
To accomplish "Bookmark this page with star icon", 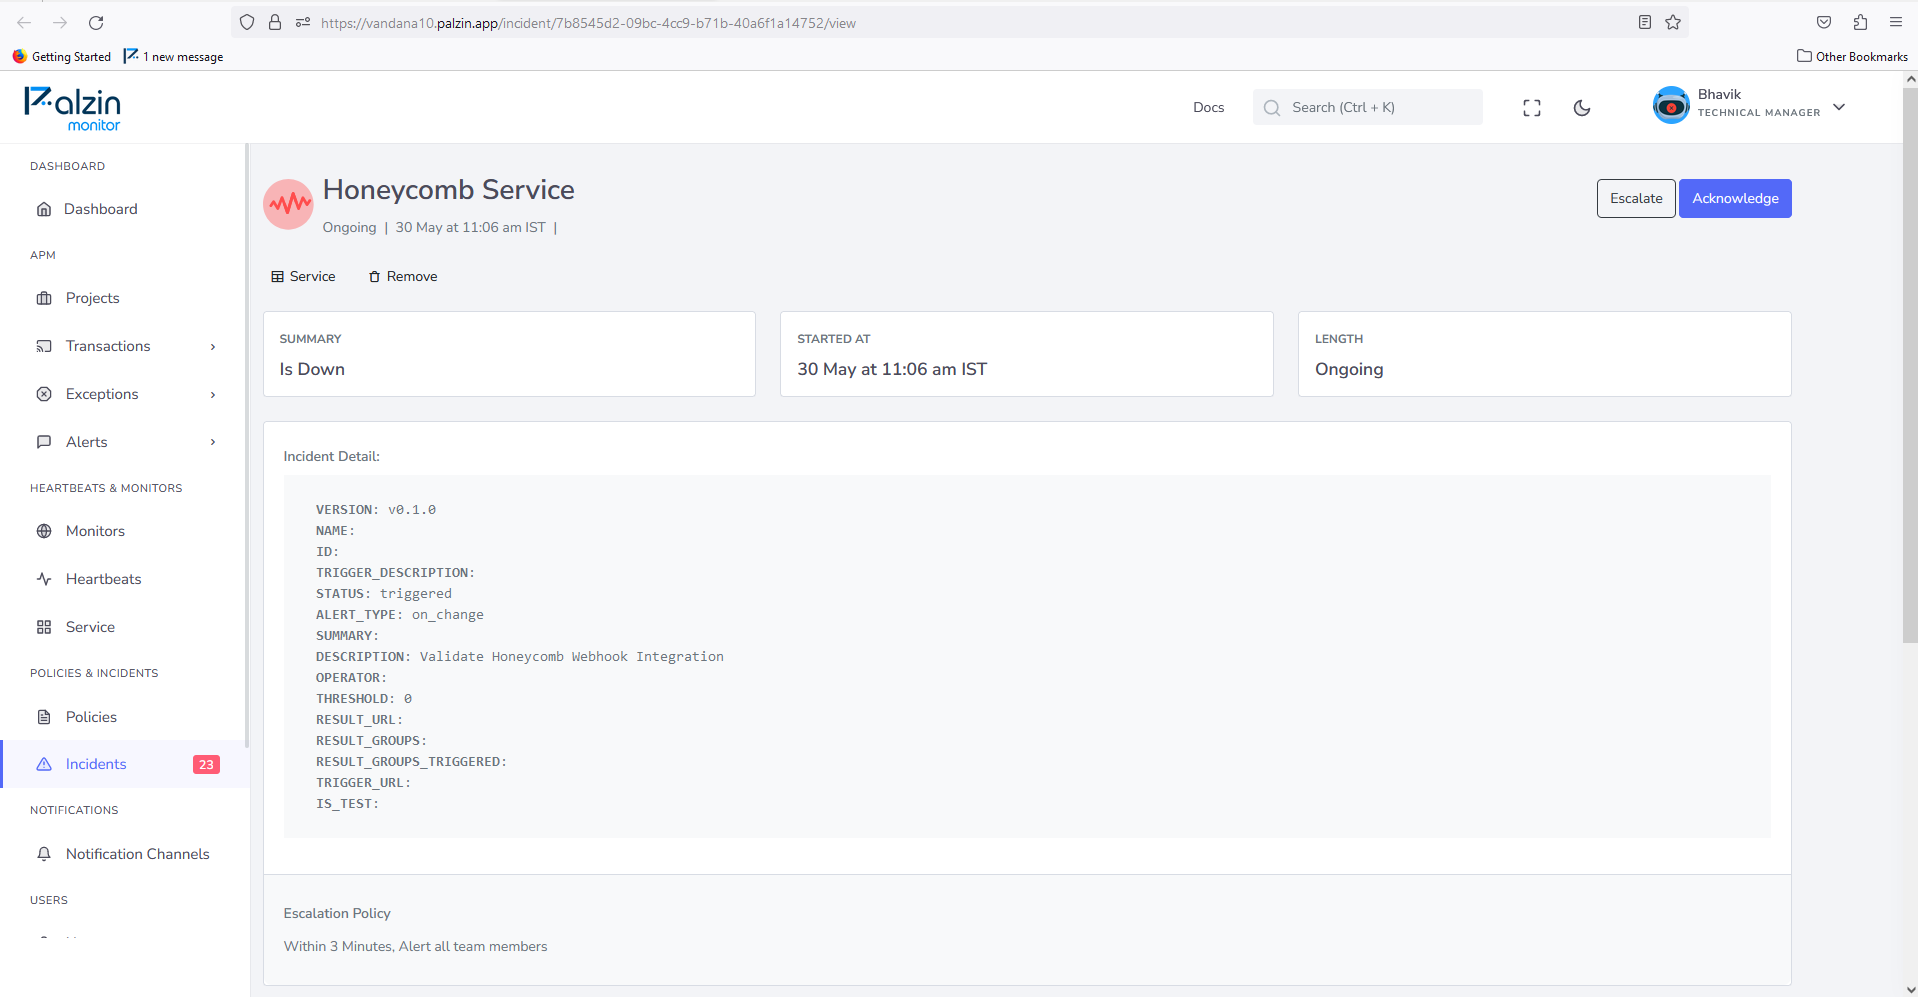I will [x=1673, y=22].
